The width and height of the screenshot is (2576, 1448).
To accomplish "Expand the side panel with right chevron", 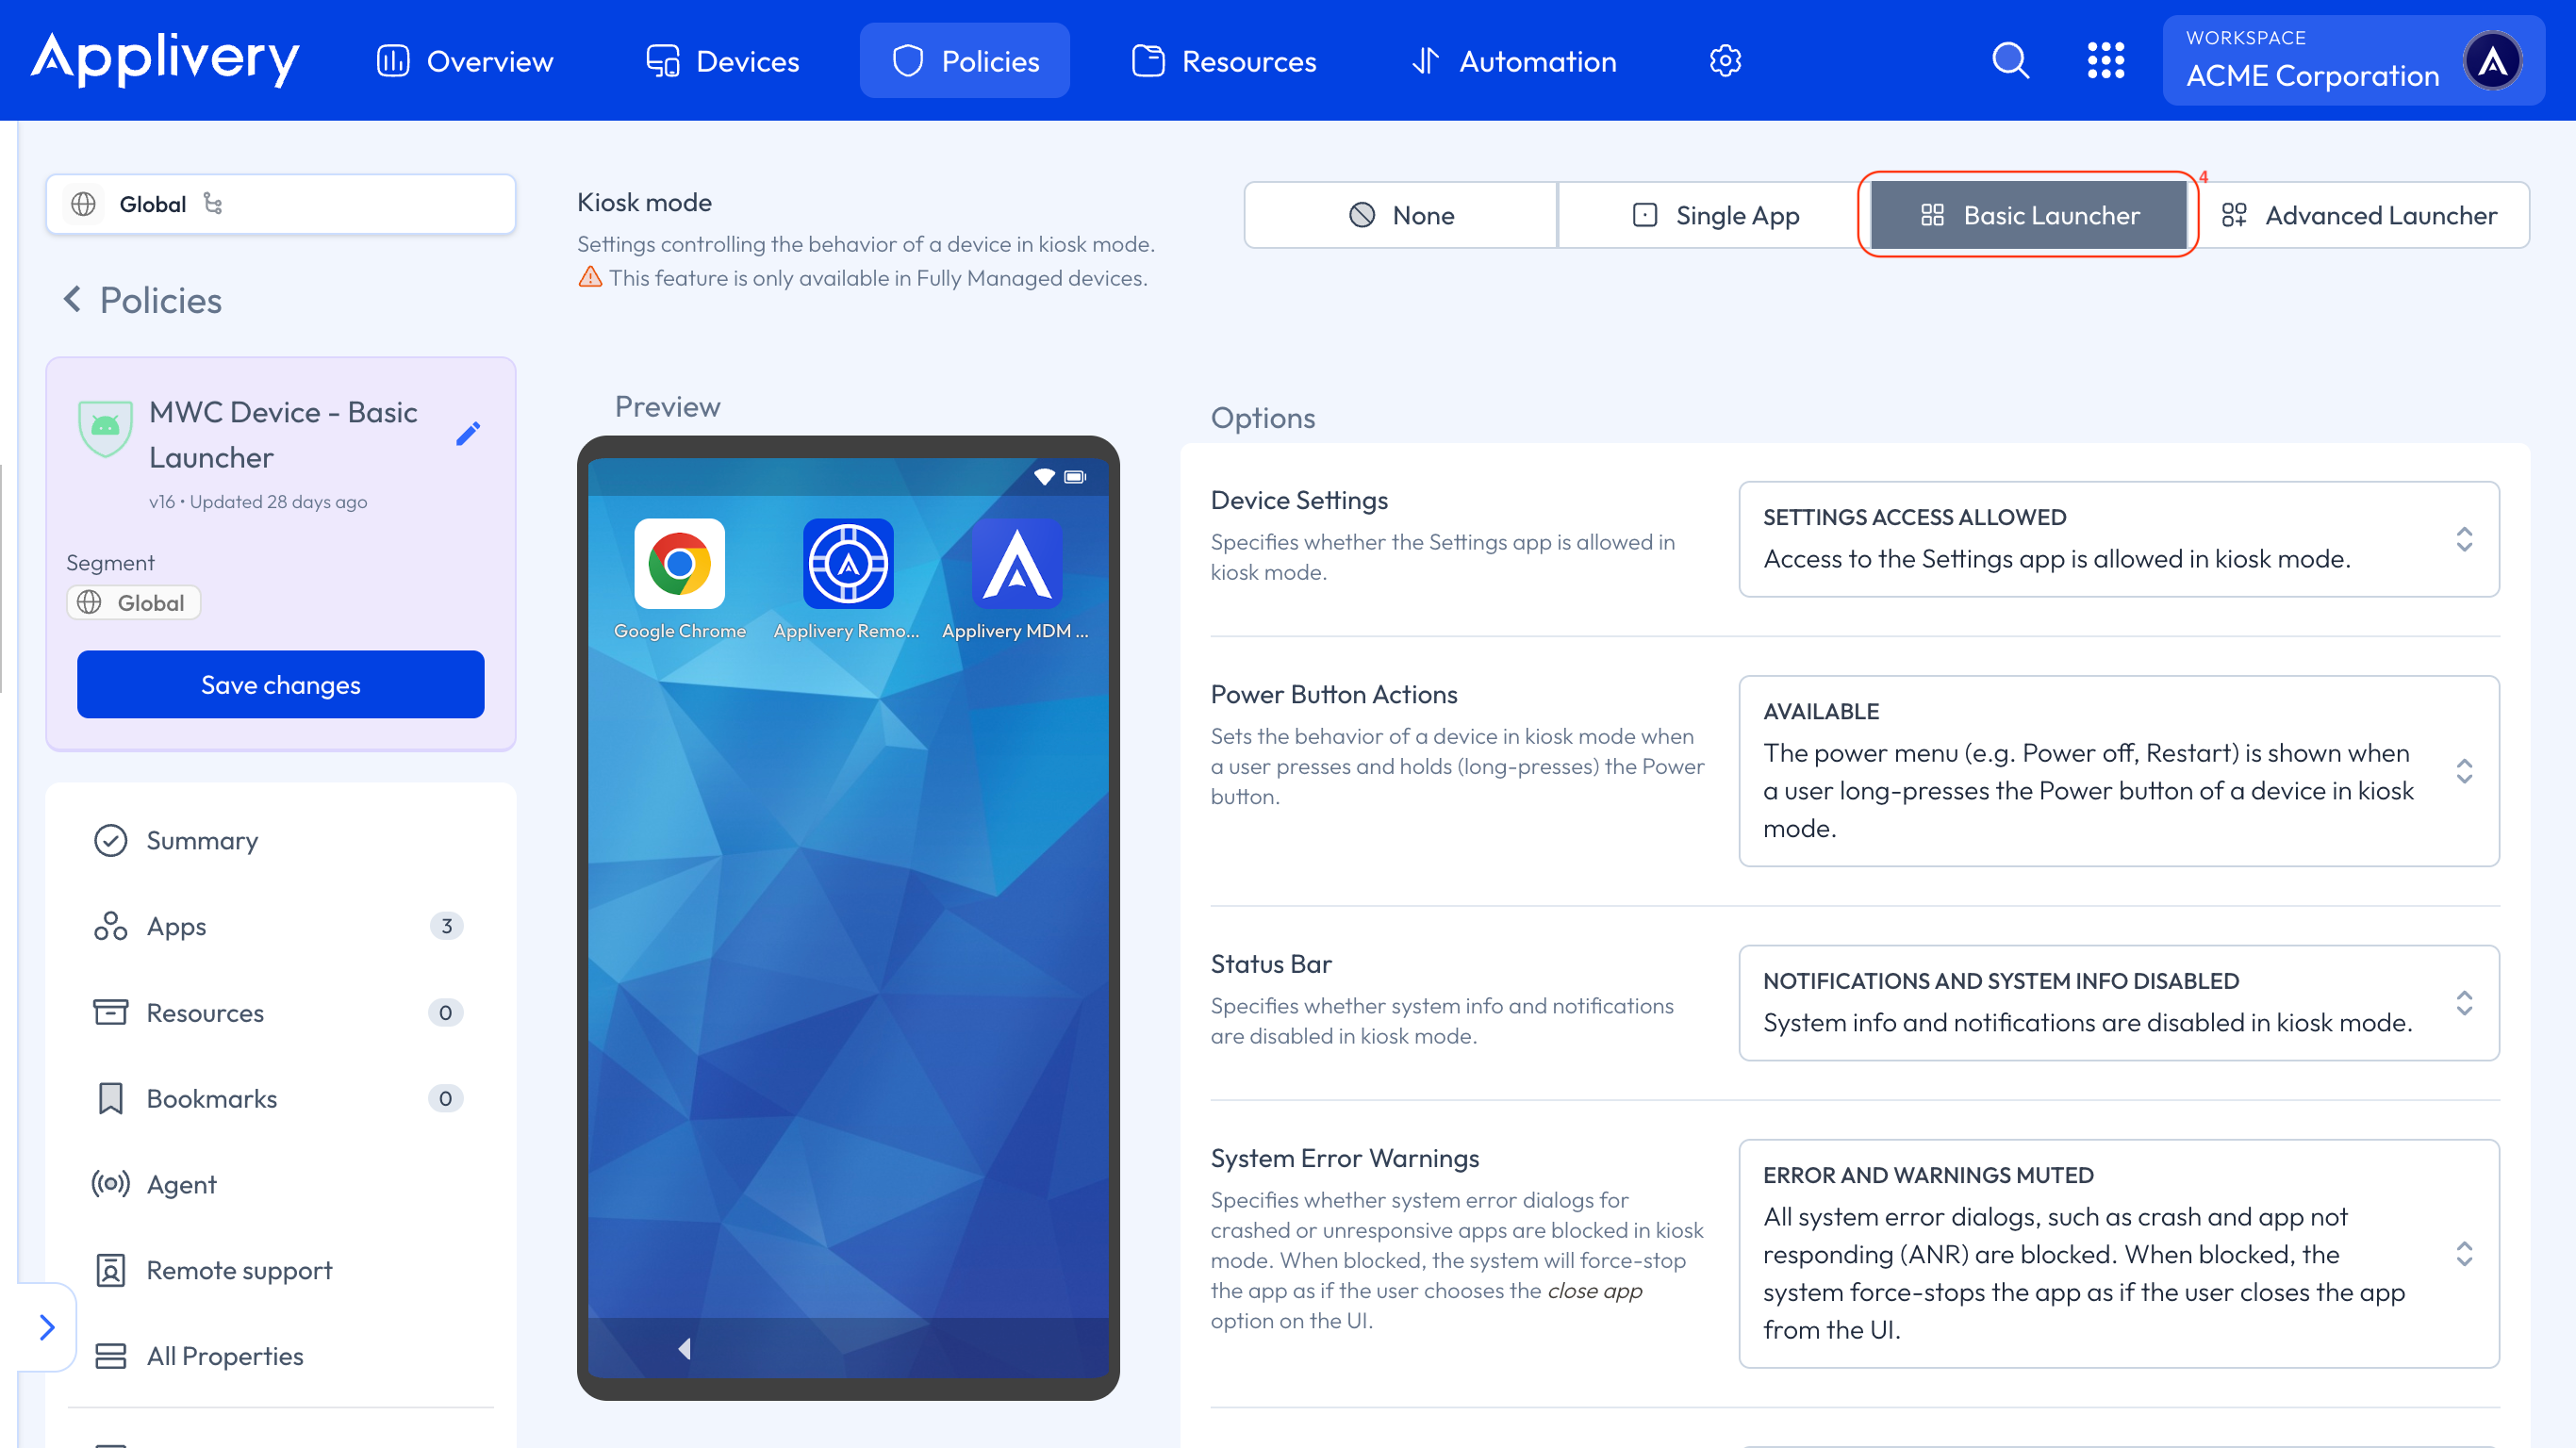I will (47, 1326).
